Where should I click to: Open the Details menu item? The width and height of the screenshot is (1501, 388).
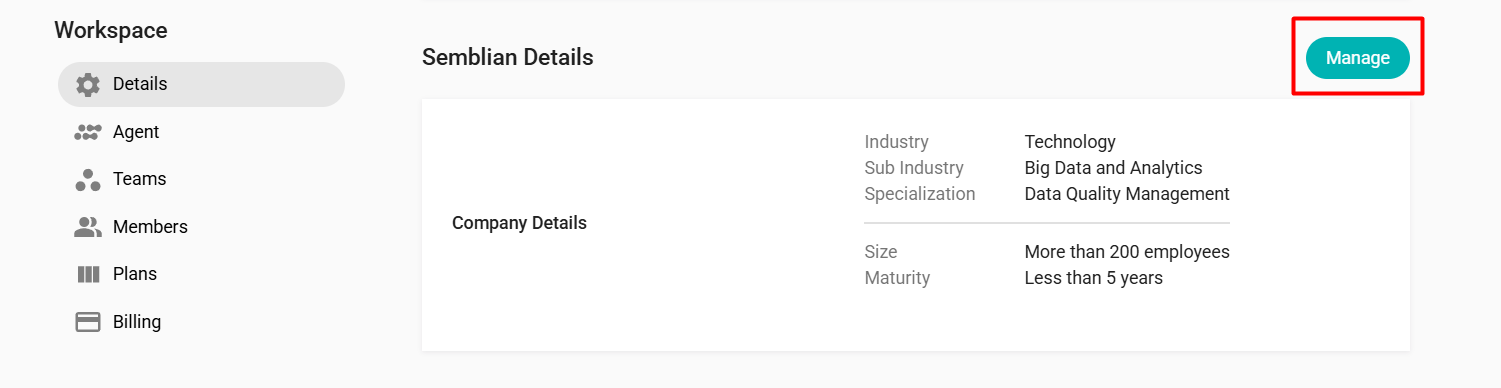pos(201,84)
